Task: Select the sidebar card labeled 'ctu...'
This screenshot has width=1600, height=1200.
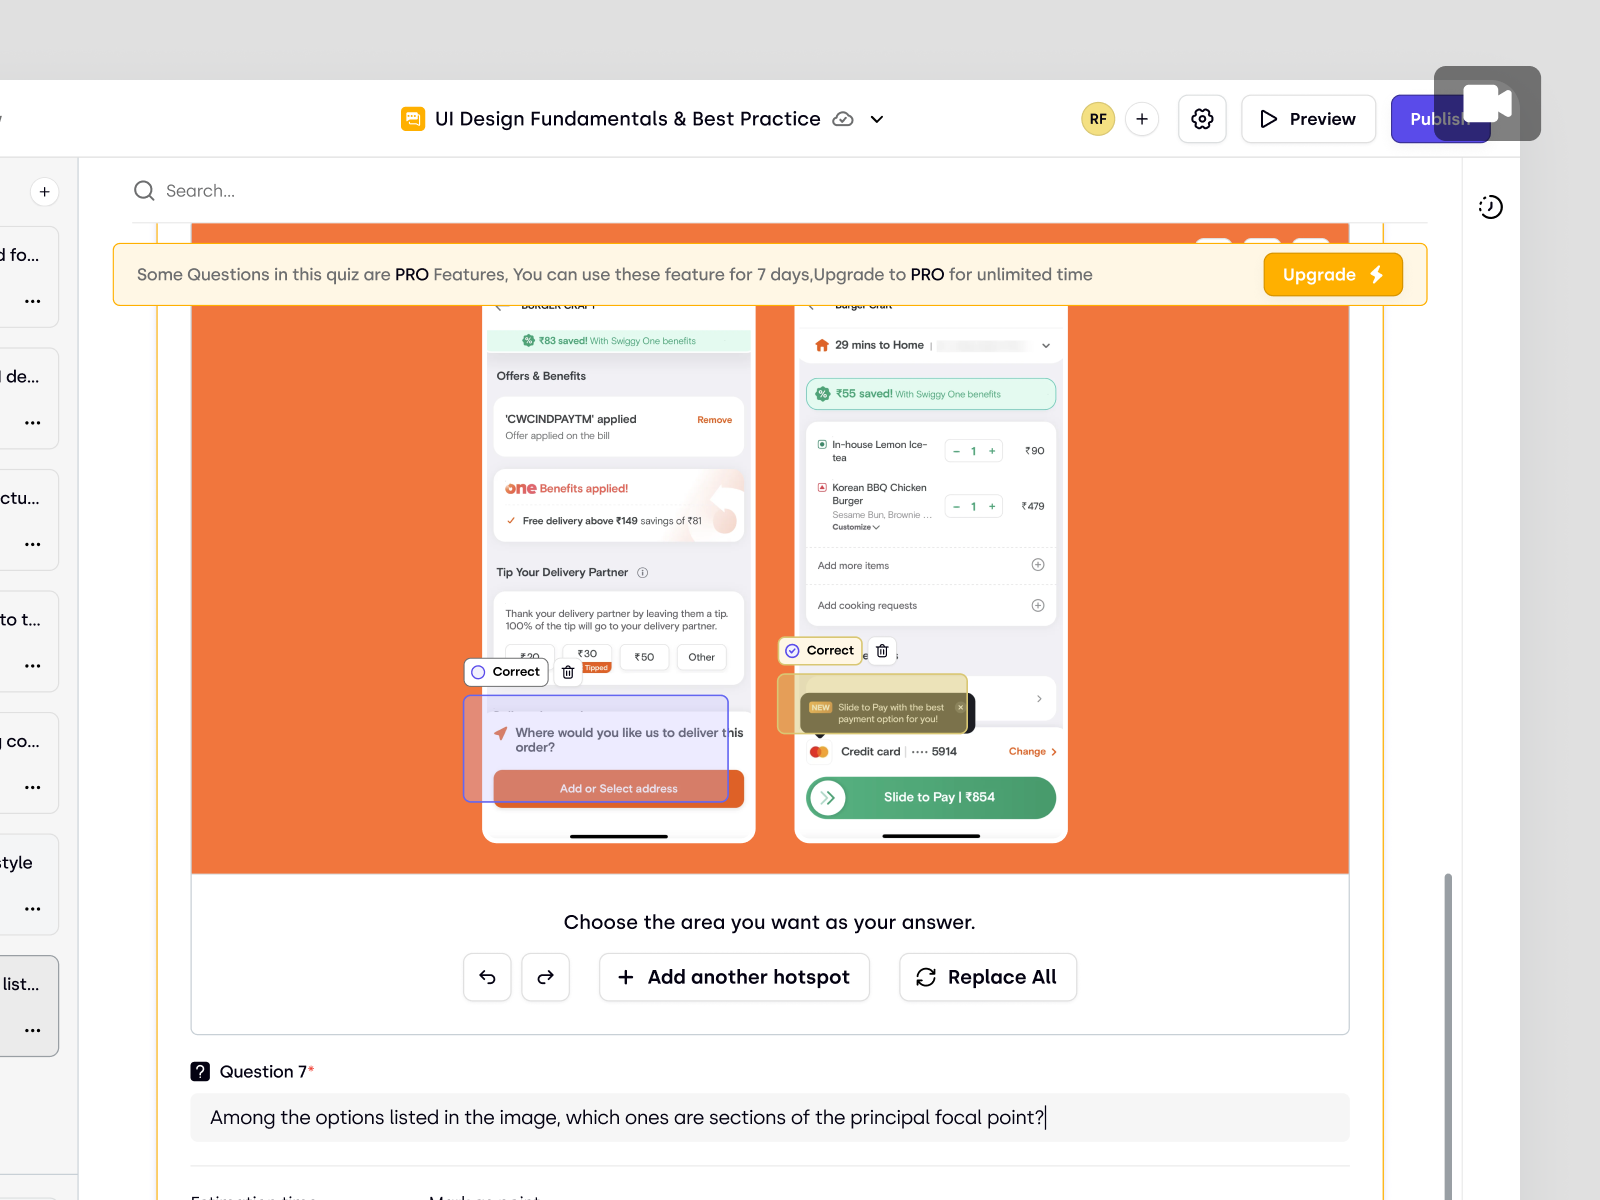Action: coord(28,520)
